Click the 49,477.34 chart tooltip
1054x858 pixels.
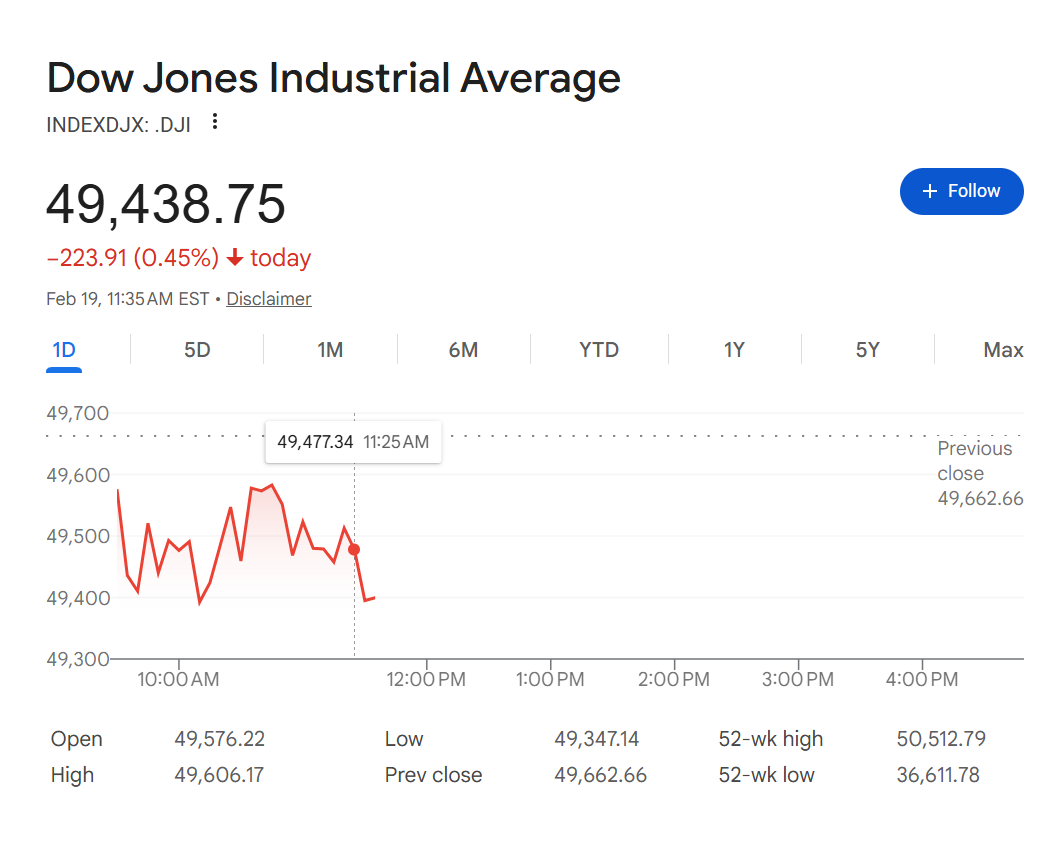click(x=353, y=442)
